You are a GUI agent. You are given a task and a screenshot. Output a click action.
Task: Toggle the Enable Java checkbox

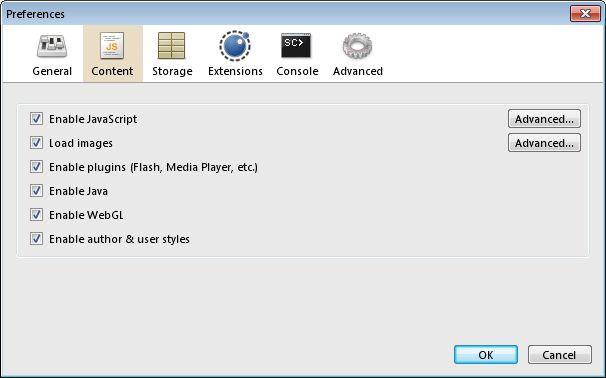point(36,191)
